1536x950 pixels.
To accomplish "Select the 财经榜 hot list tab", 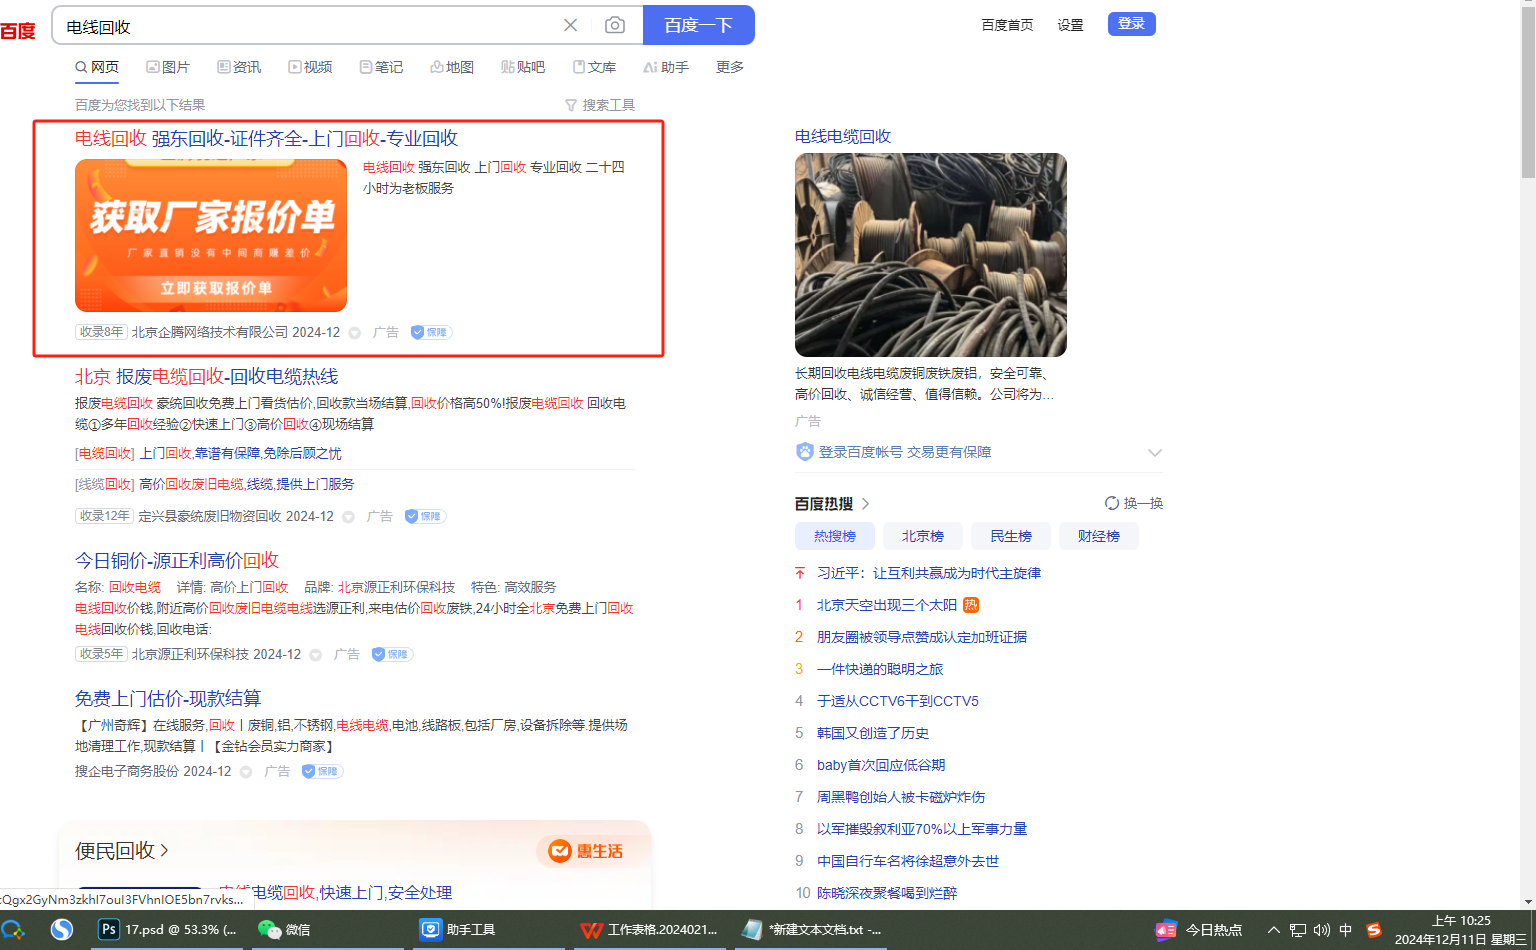I will 1099,536.
